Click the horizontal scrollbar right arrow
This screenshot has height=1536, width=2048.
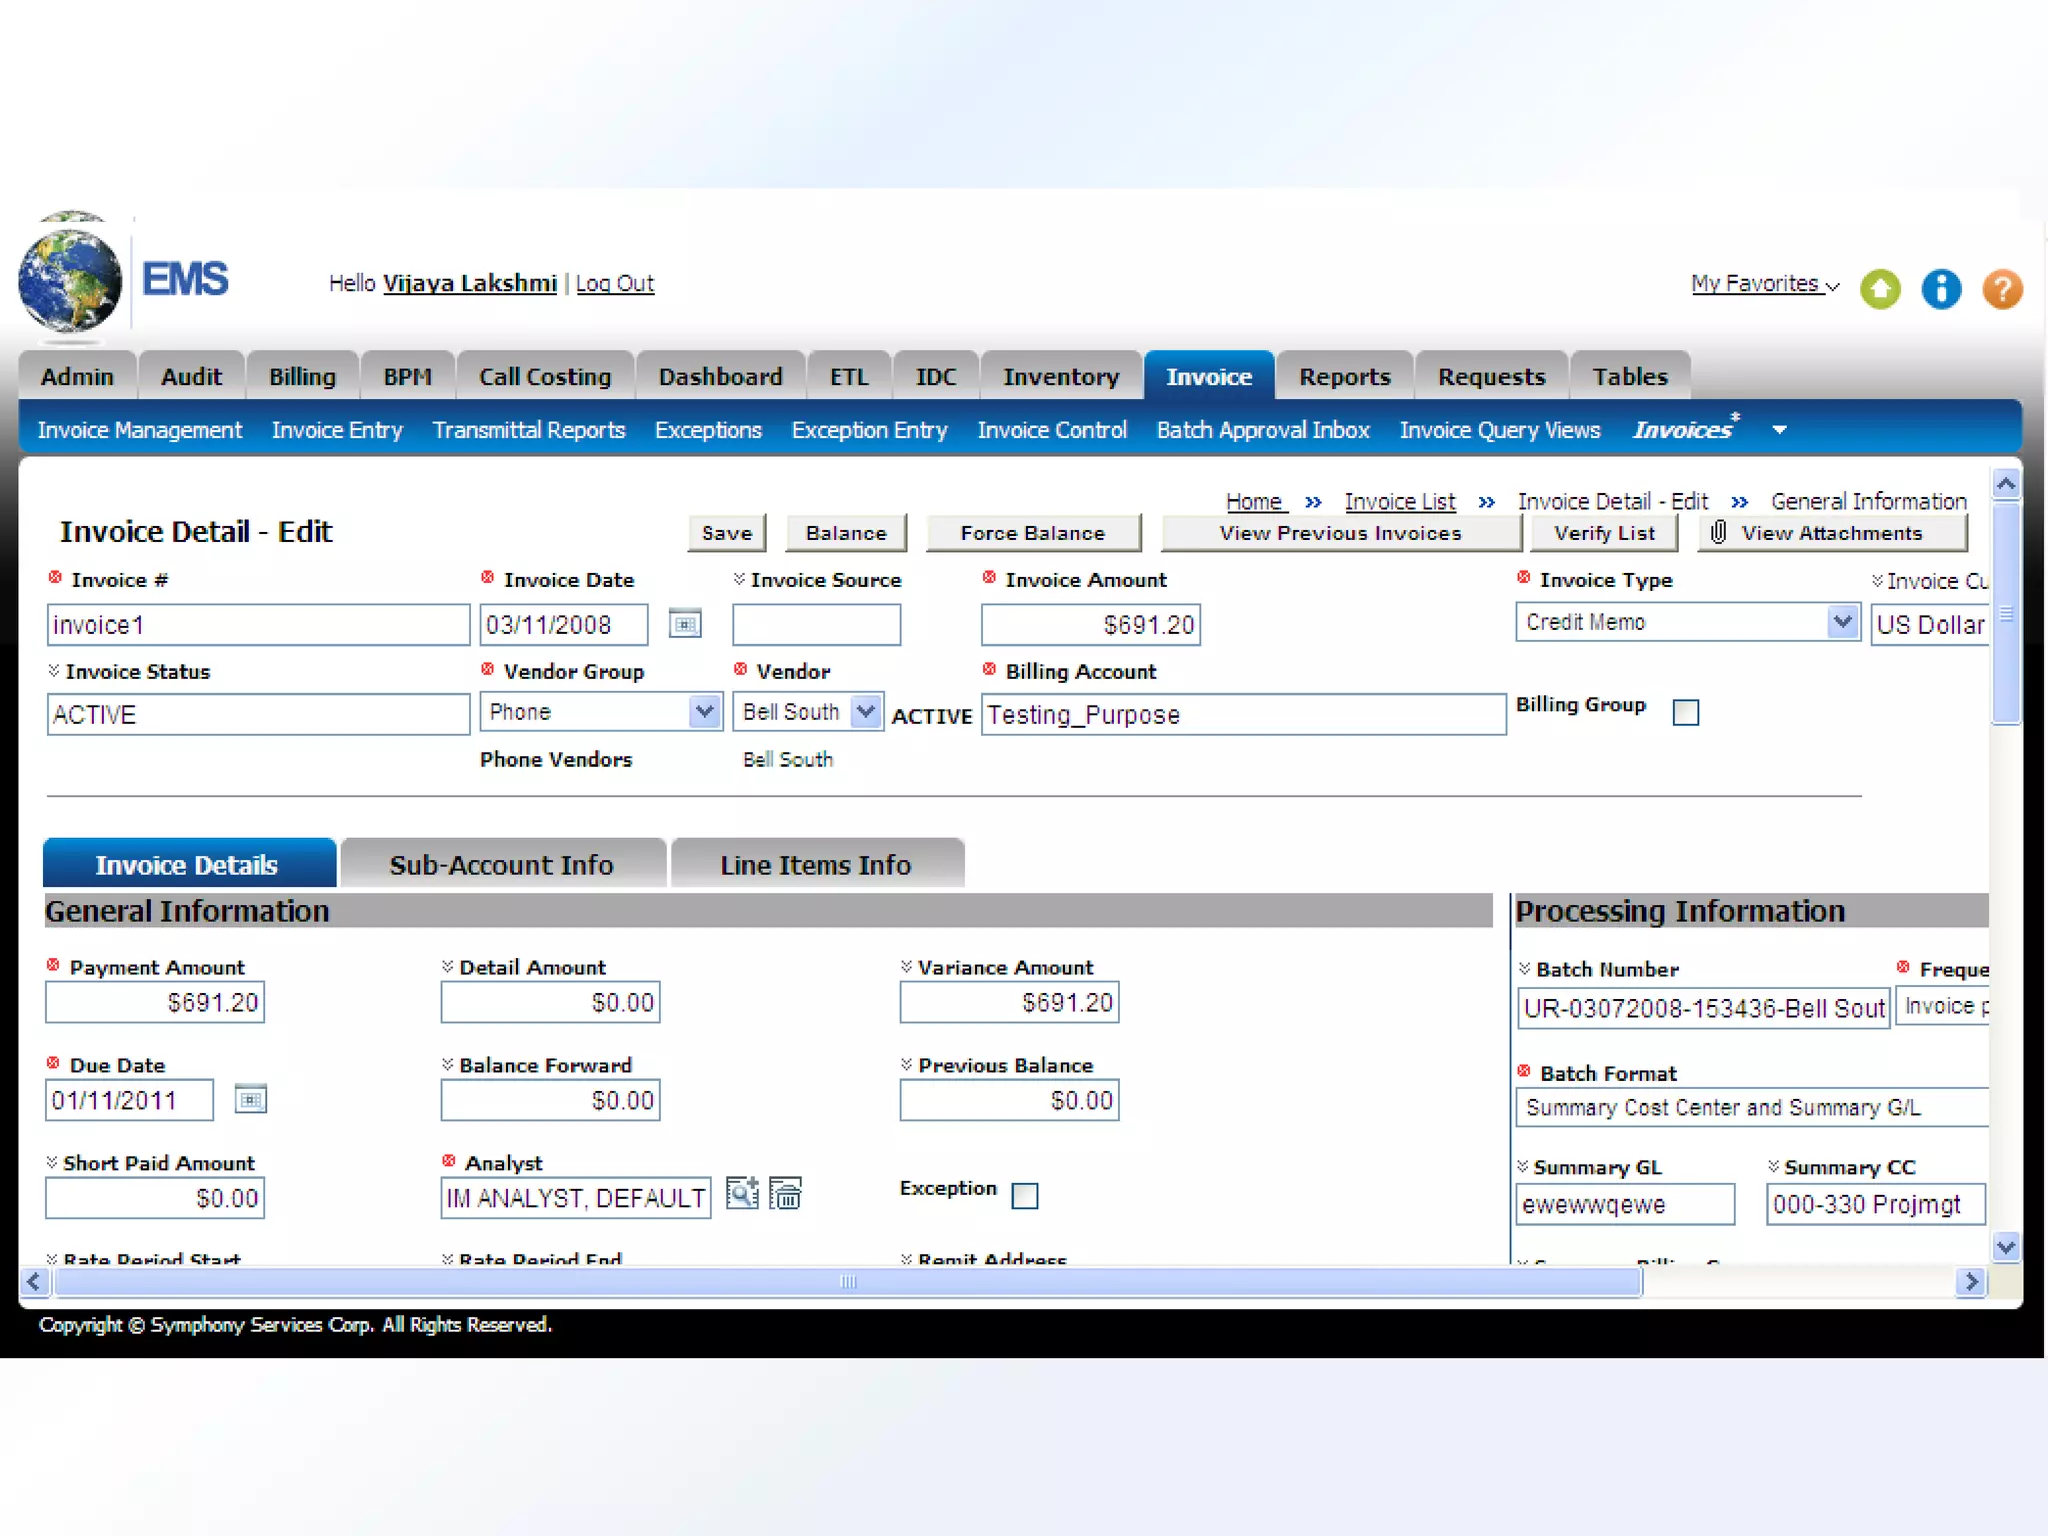point(1970,1282)
